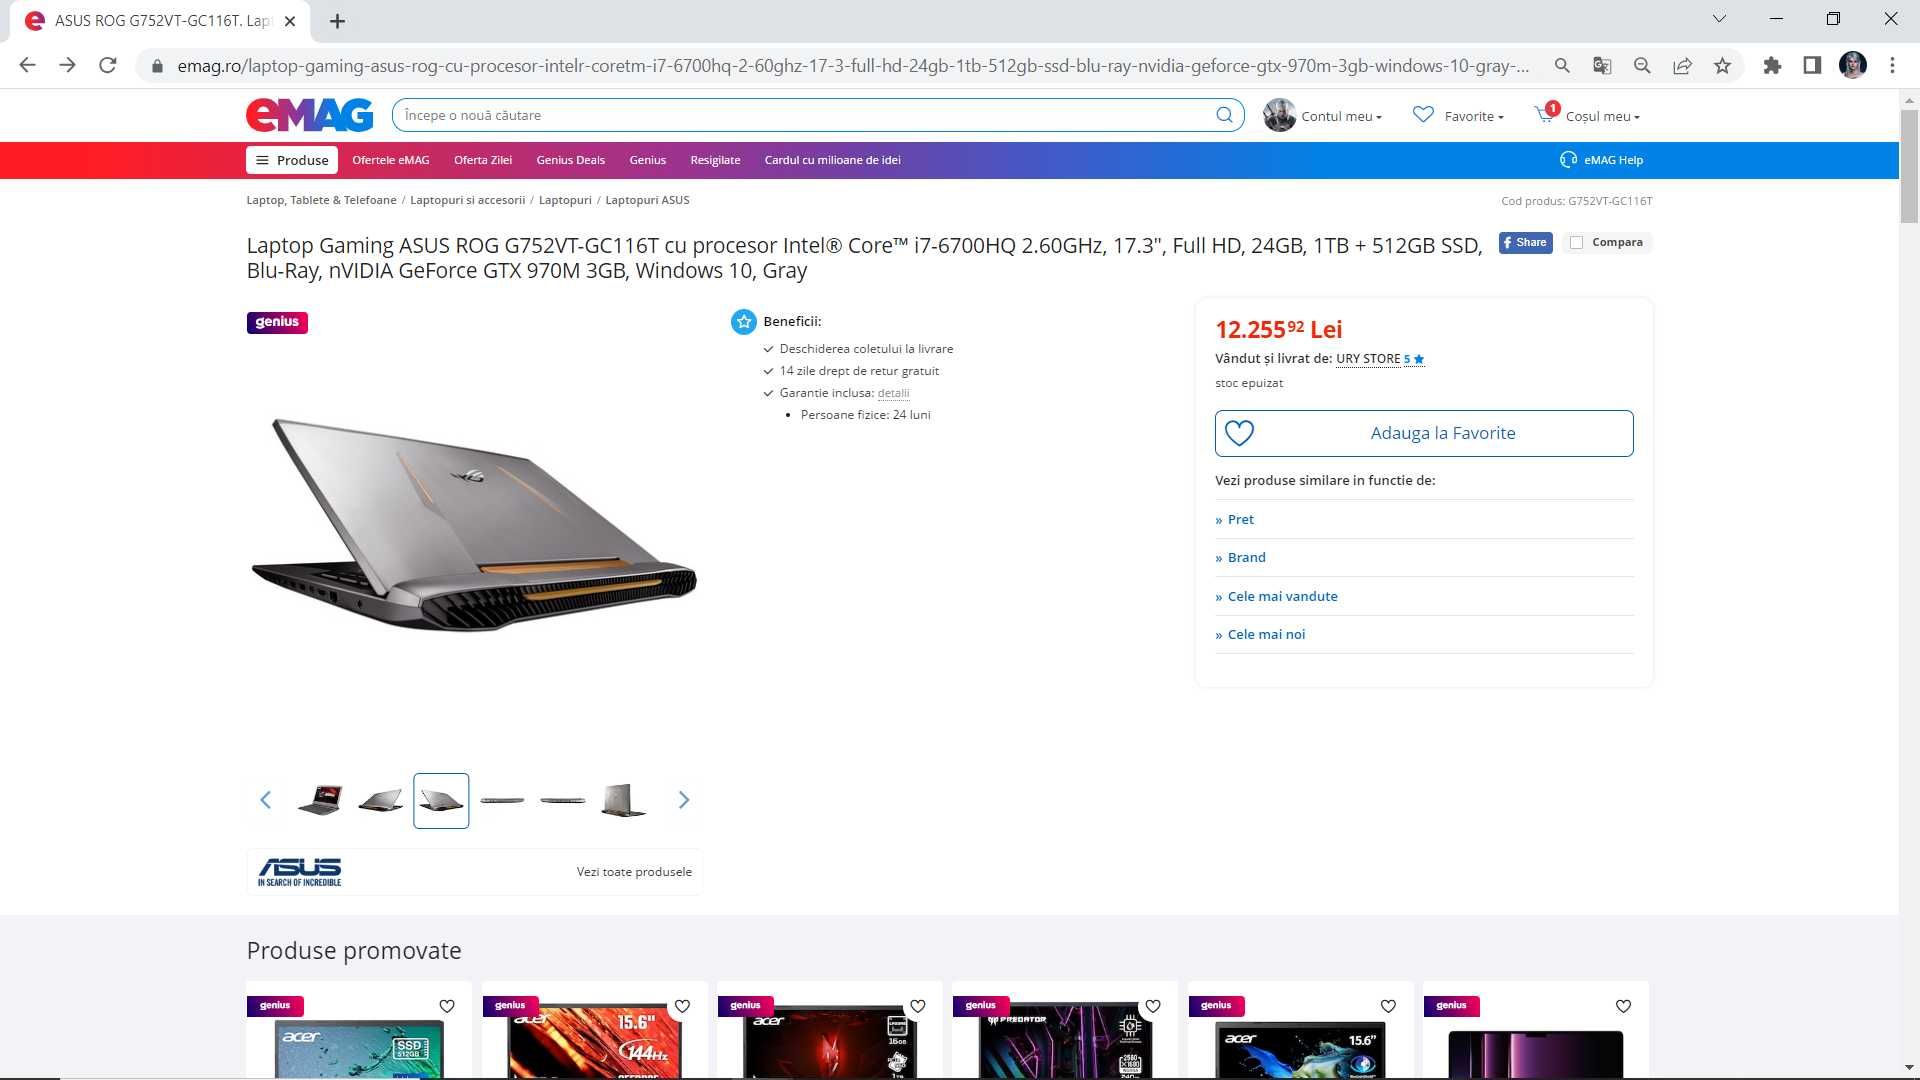The width and height of the screenshot is (1920, 1080).
Task: Open Cele mai vandute link
Action: [1282, 597]
